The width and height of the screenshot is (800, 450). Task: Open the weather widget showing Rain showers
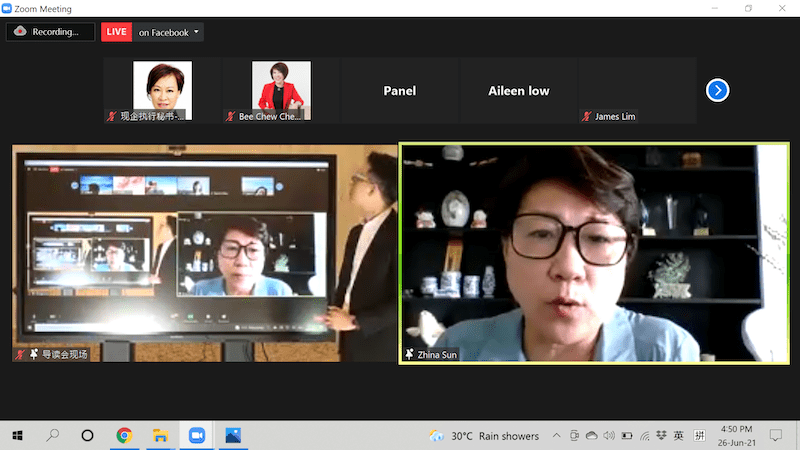(x=484, y=436)
